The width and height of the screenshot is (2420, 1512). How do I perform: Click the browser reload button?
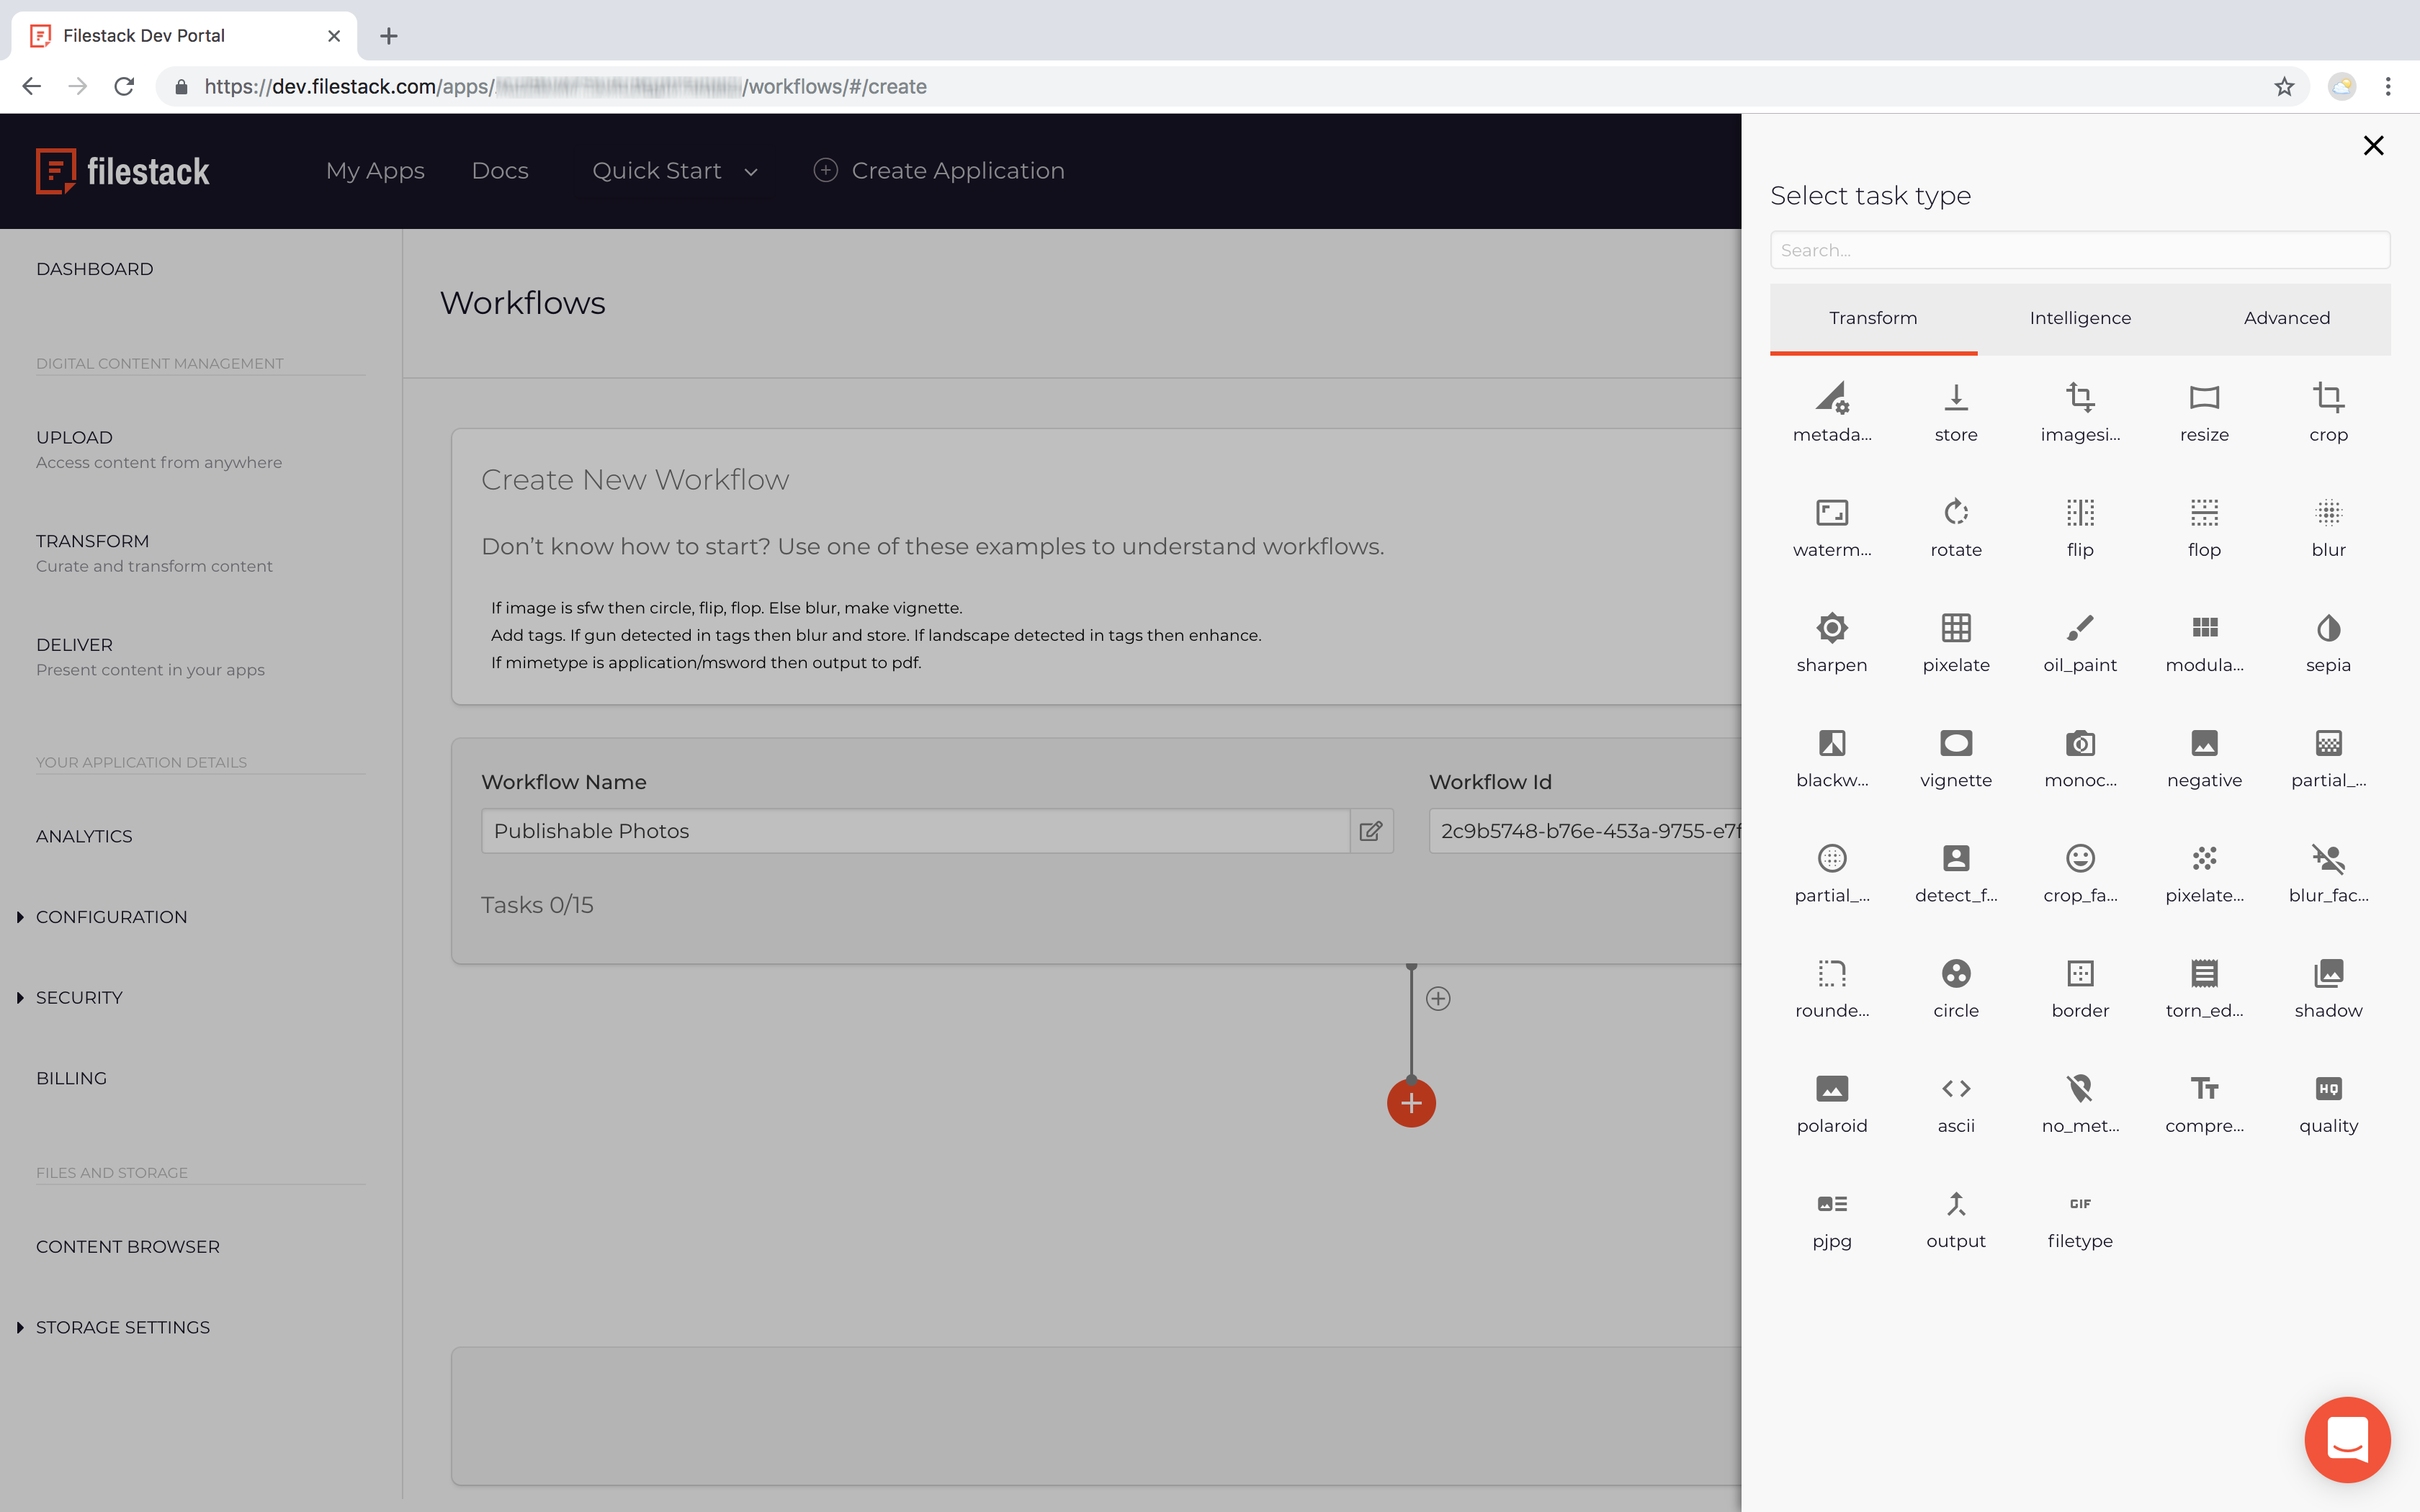pos(124,87)
